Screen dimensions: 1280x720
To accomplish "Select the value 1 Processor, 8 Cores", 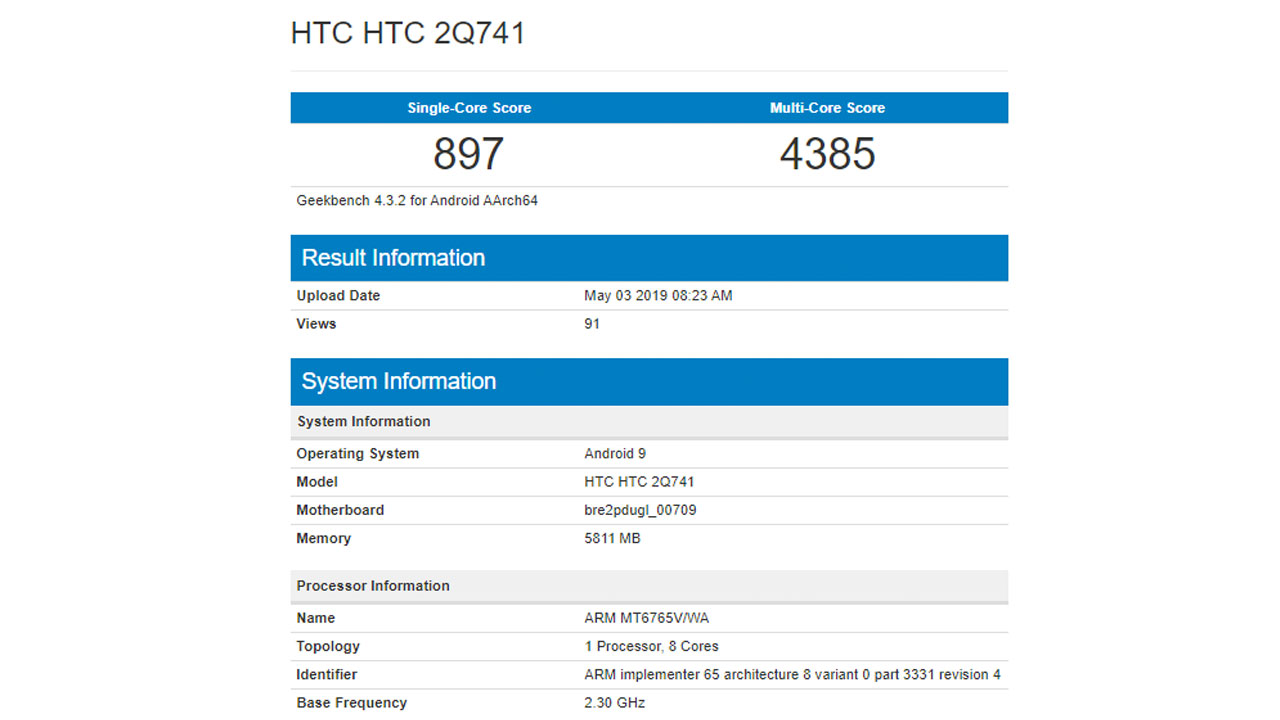I will (651, 646).
